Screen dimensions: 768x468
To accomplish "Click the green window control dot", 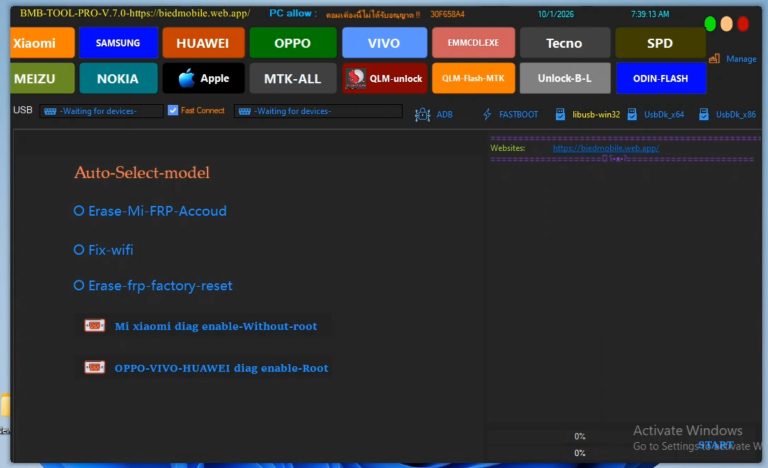I will [x=710, y=24].
